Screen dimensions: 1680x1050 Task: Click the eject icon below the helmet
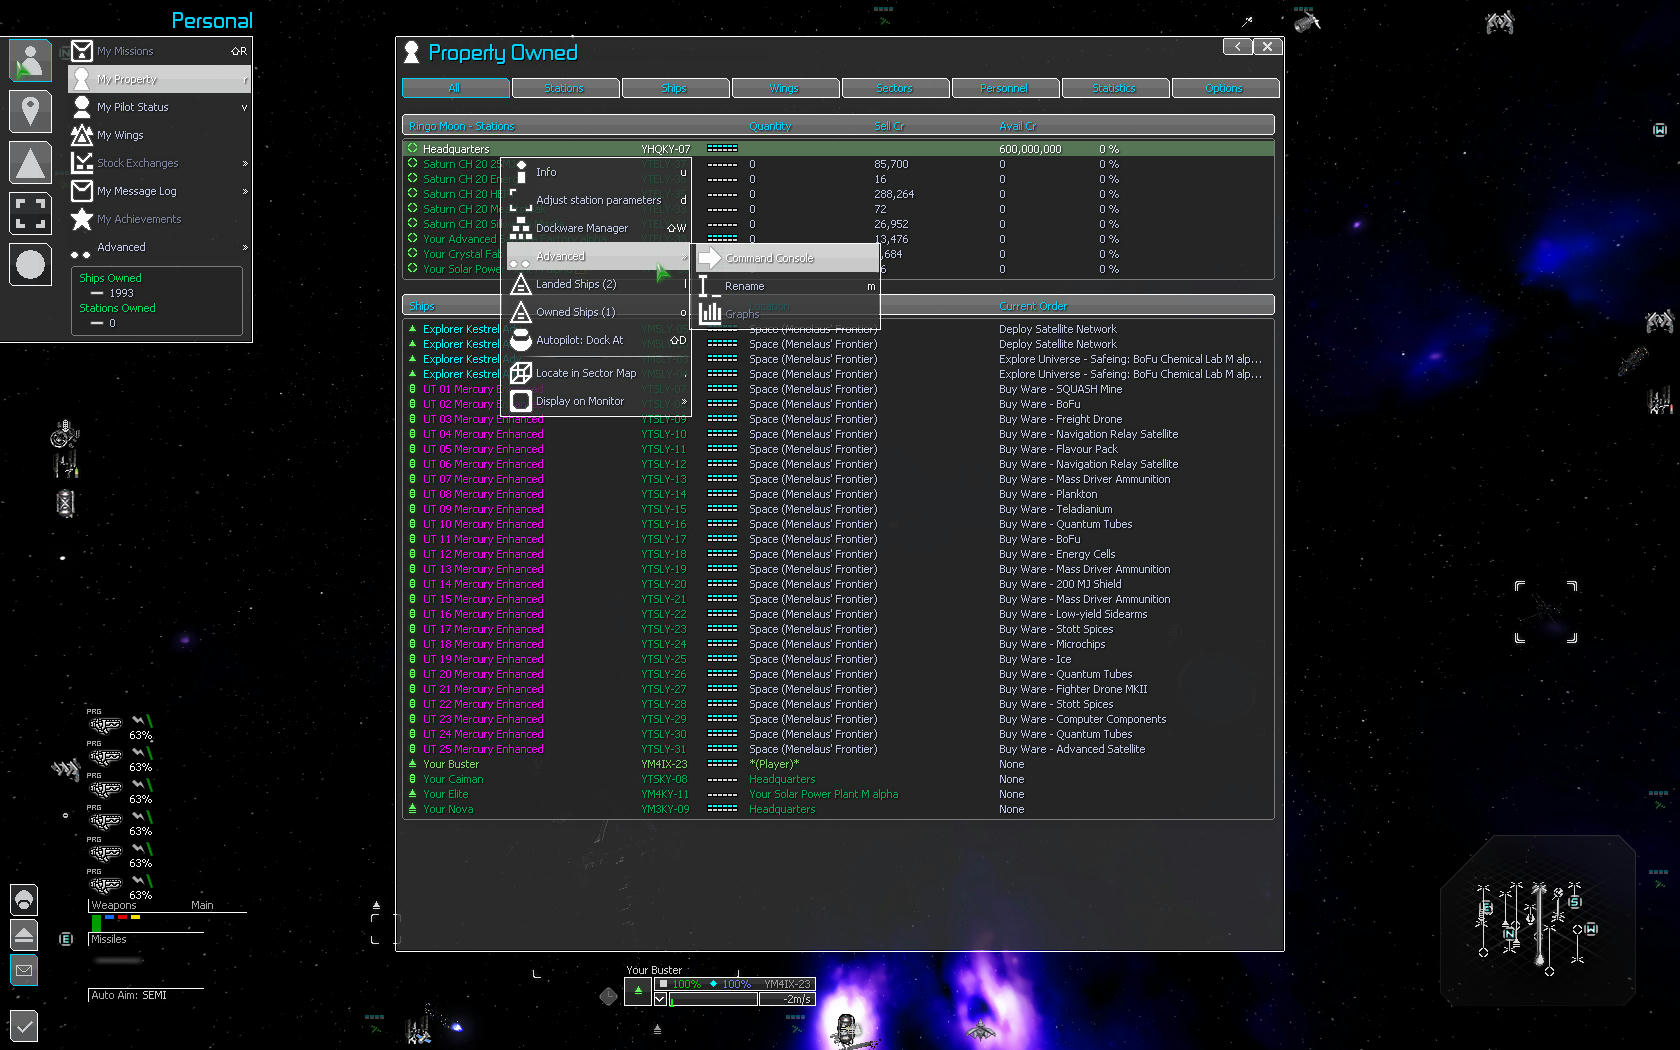point(24,935)
